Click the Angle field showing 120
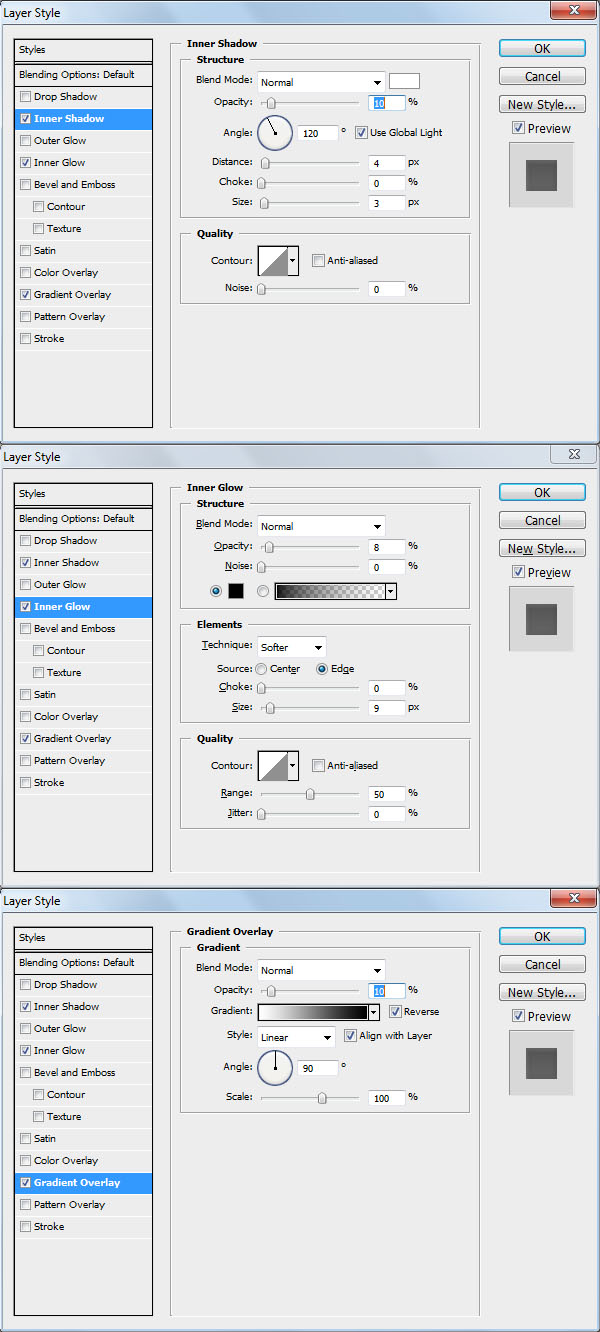The image size is (600, 1332). (318, 132)
